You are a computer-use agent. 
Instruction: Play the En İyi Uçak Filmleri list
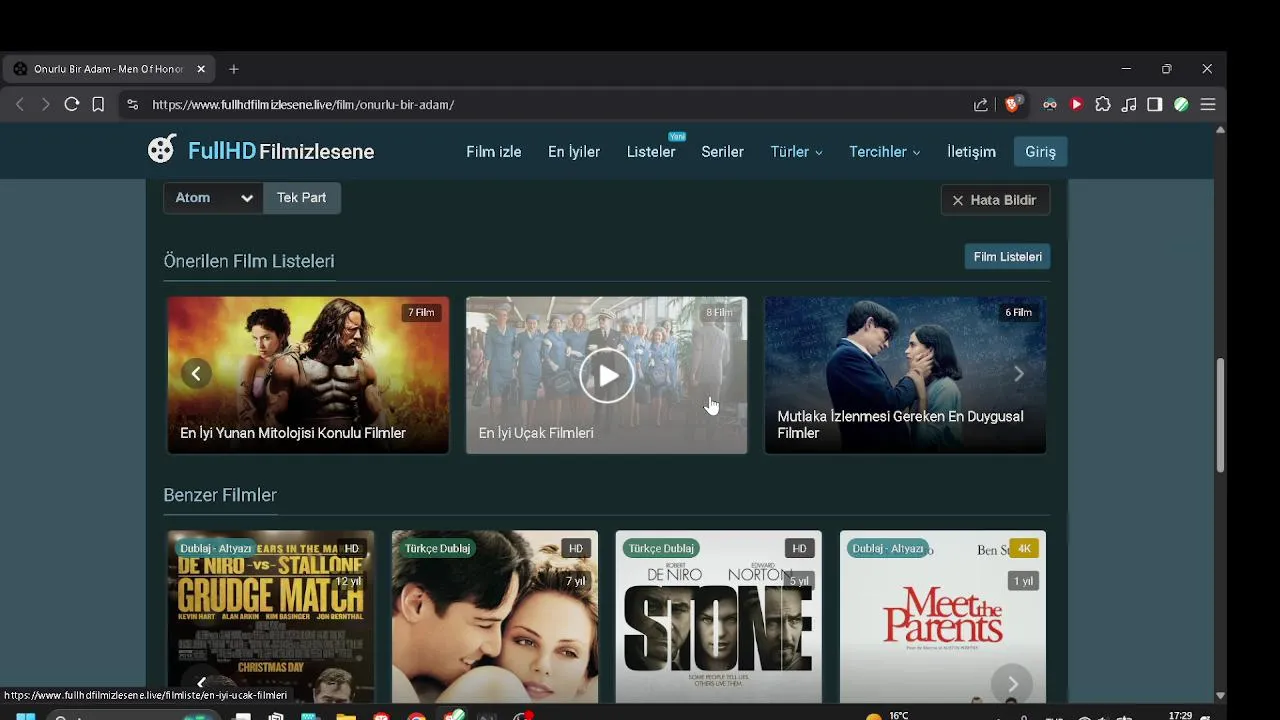click(x=607, y=376)
